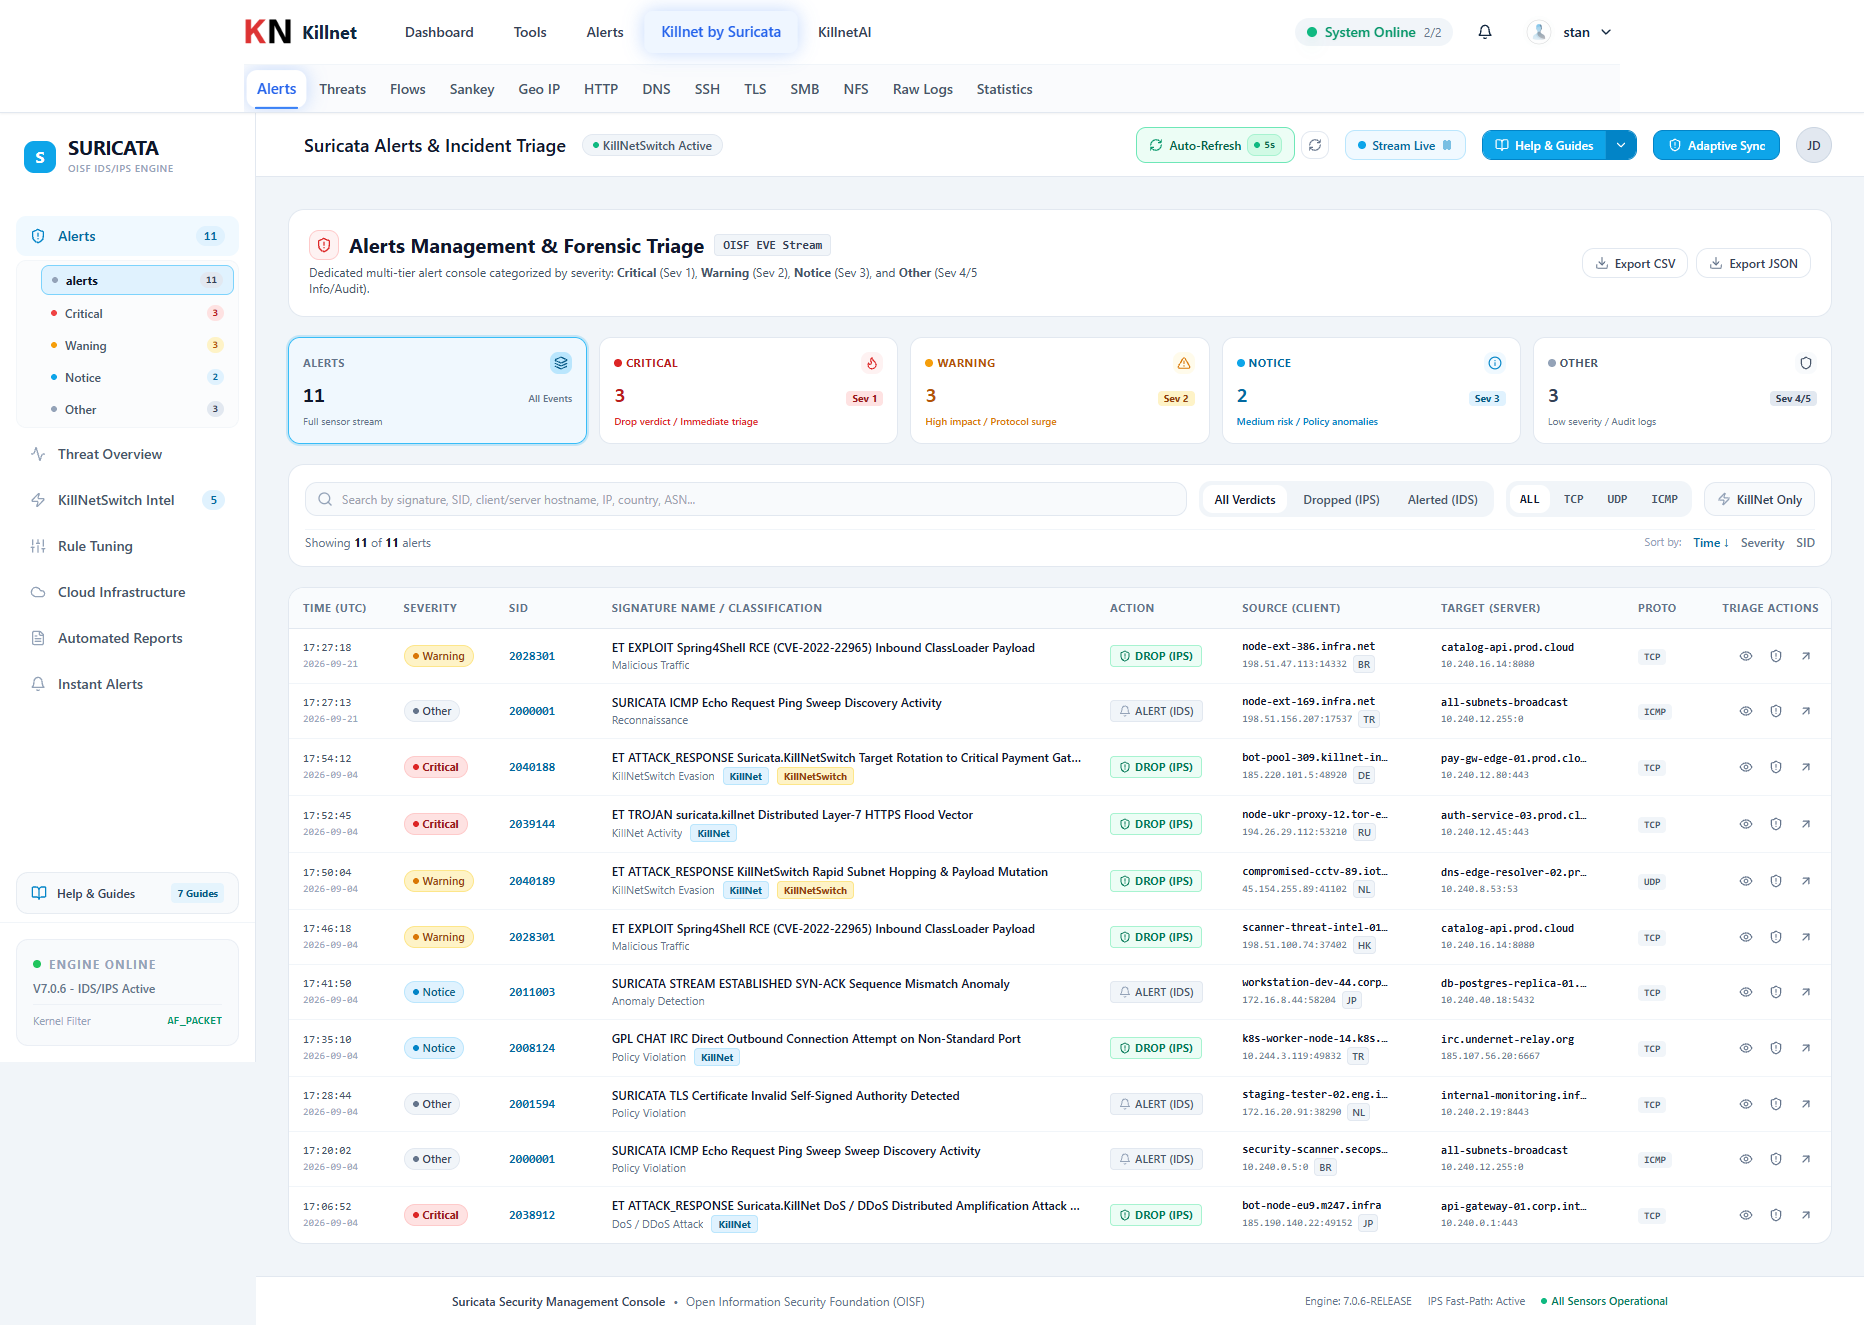Image resolution: width=1864 pixels, height=1325 pixels.
Task: Expand the Help & Guides dropdown arrow
Action: point(1621,145)
